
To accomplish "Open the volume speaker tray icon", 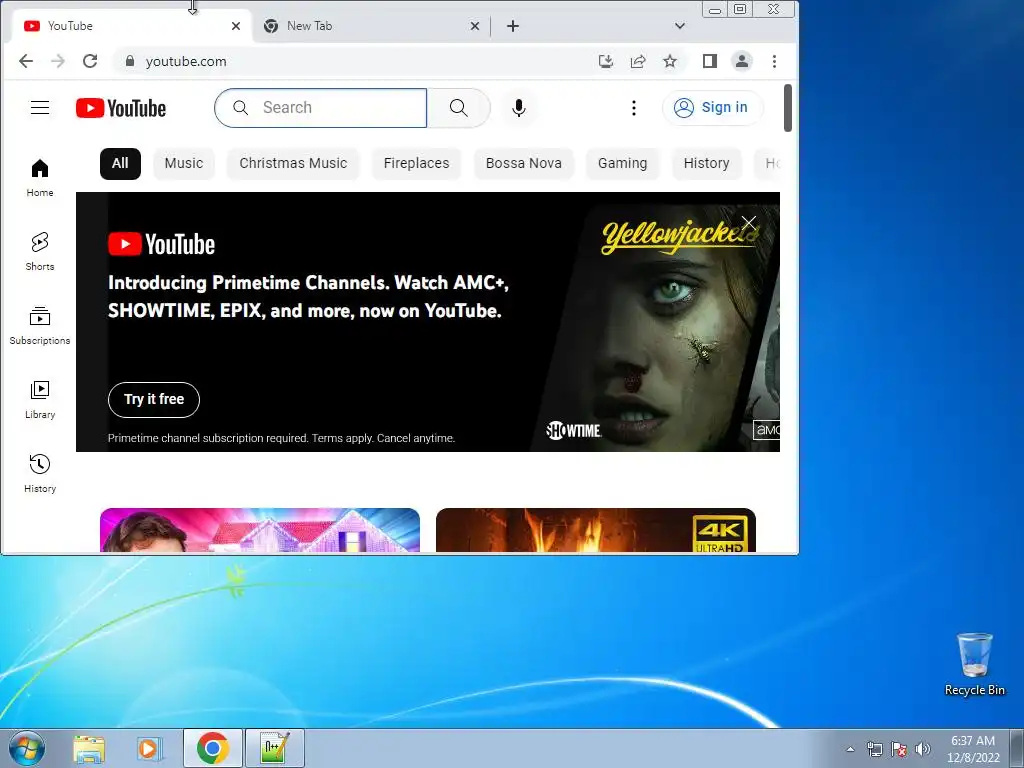I will [923, 749].
